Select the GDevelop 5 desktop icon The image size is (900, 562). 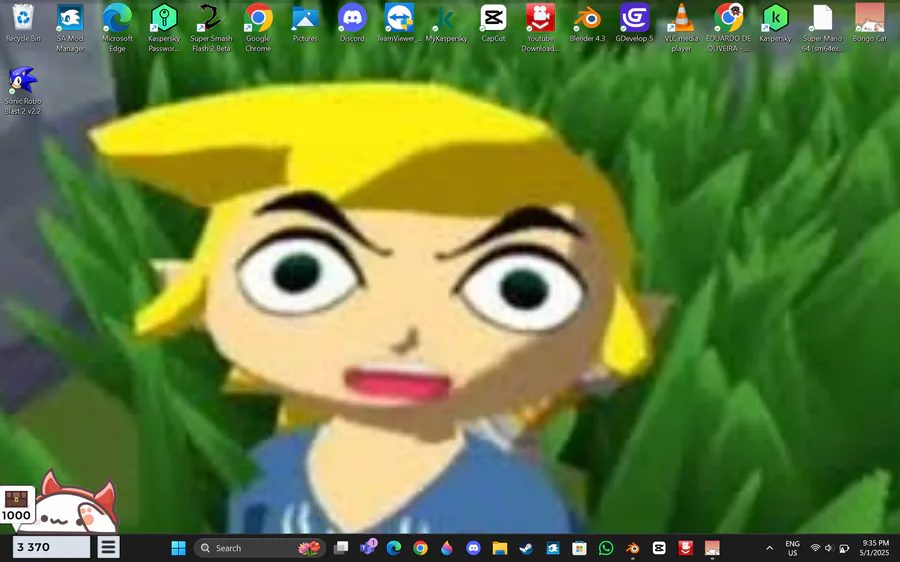coord(634,23)
